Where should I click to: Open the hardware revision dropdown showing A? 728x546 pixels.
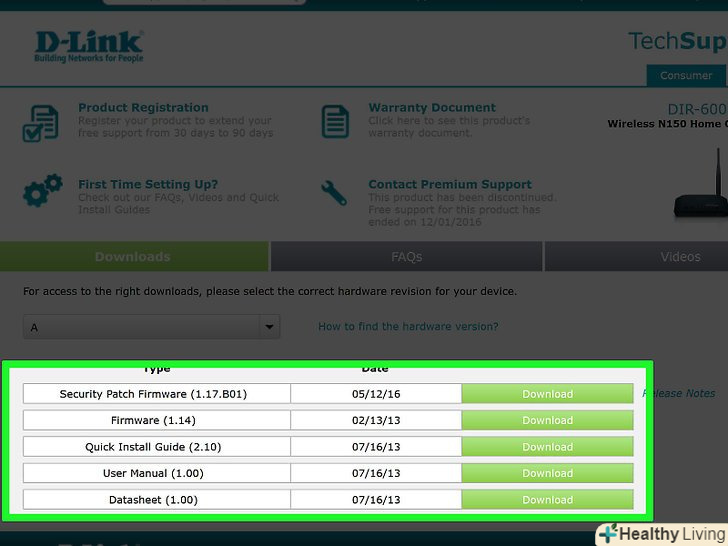(x=151, y=327)
